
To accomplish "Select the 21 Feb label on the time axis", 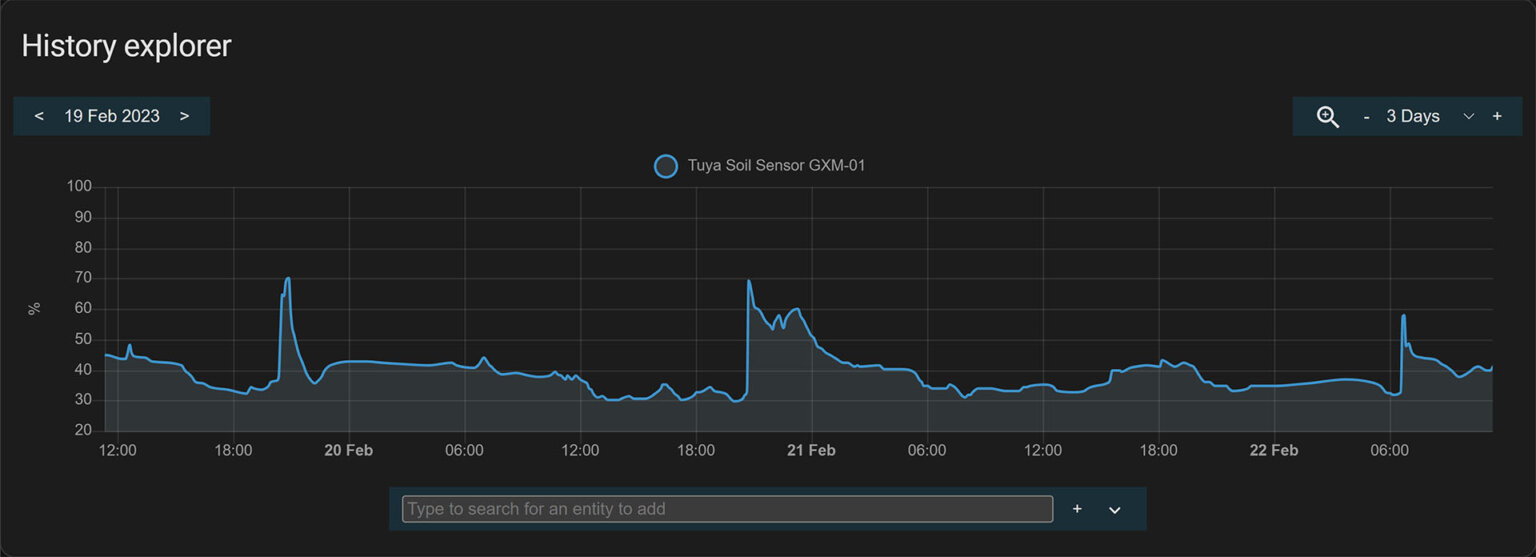I will (x=811, y=451).
